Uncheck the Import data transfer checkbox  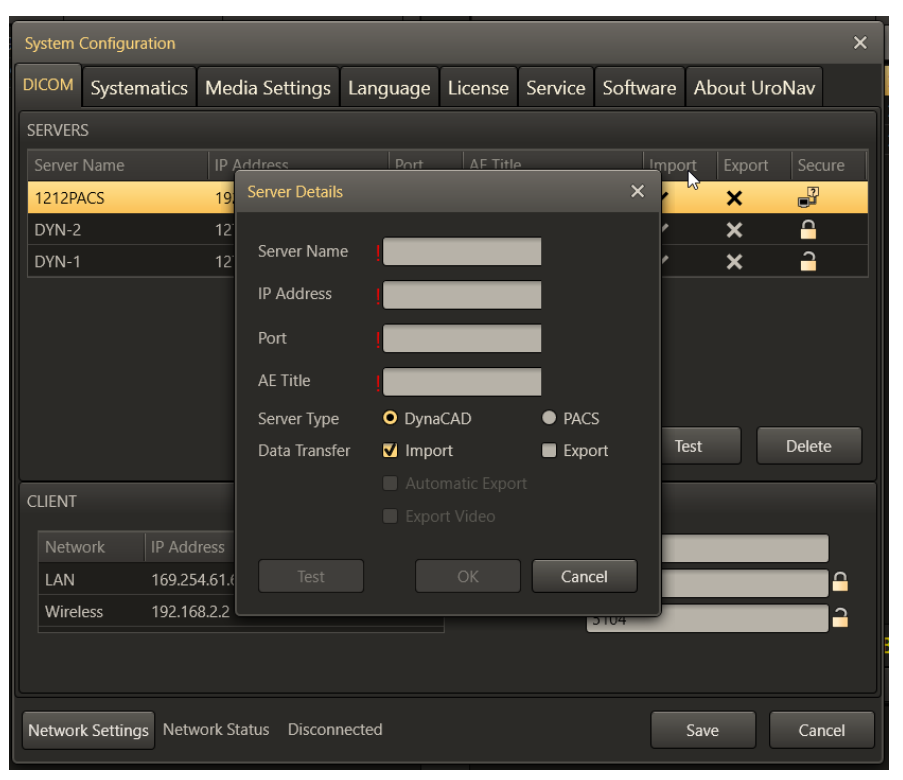click(390, 450)
